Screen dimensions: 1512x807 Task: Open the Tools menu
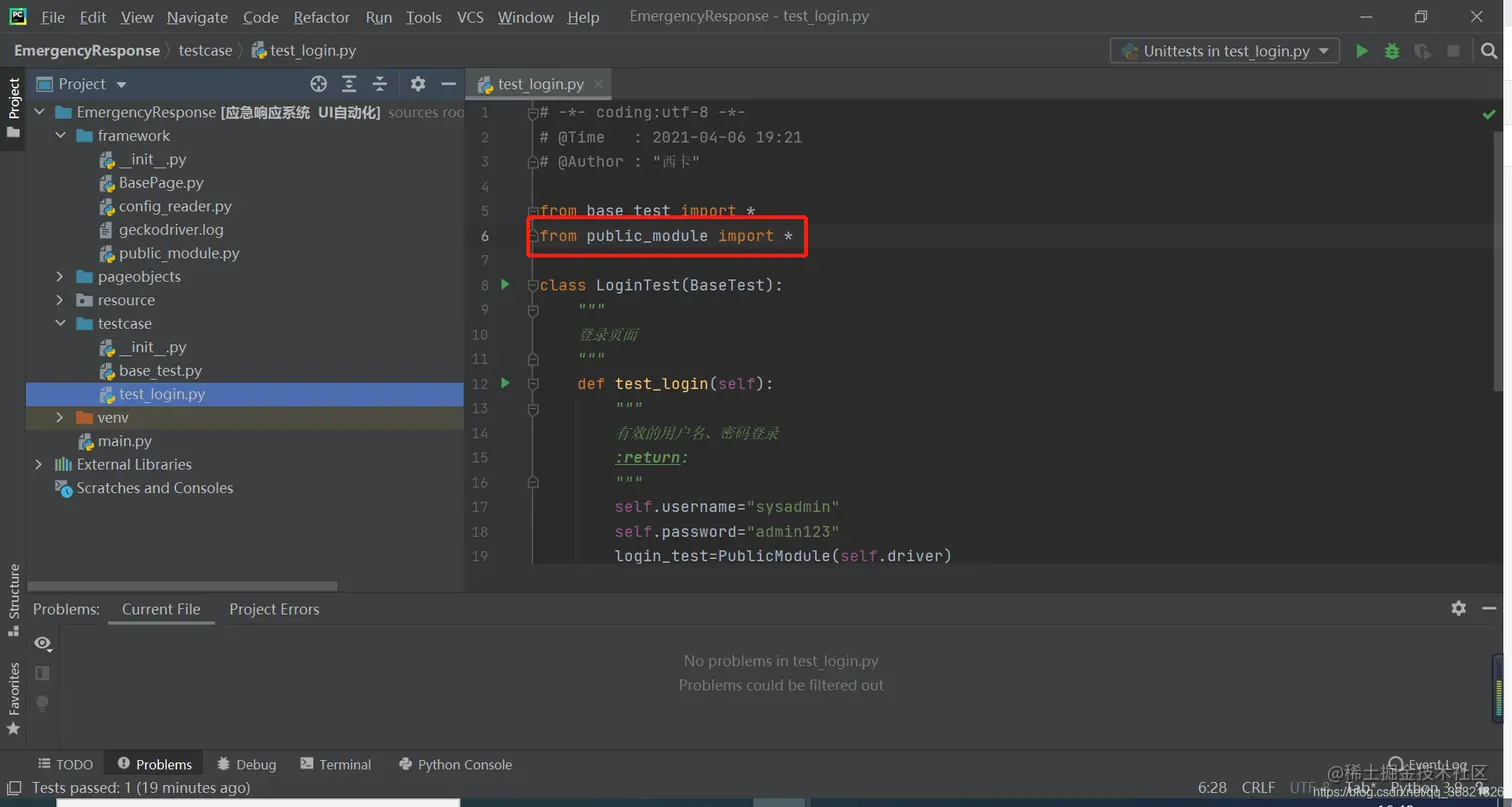424,17
